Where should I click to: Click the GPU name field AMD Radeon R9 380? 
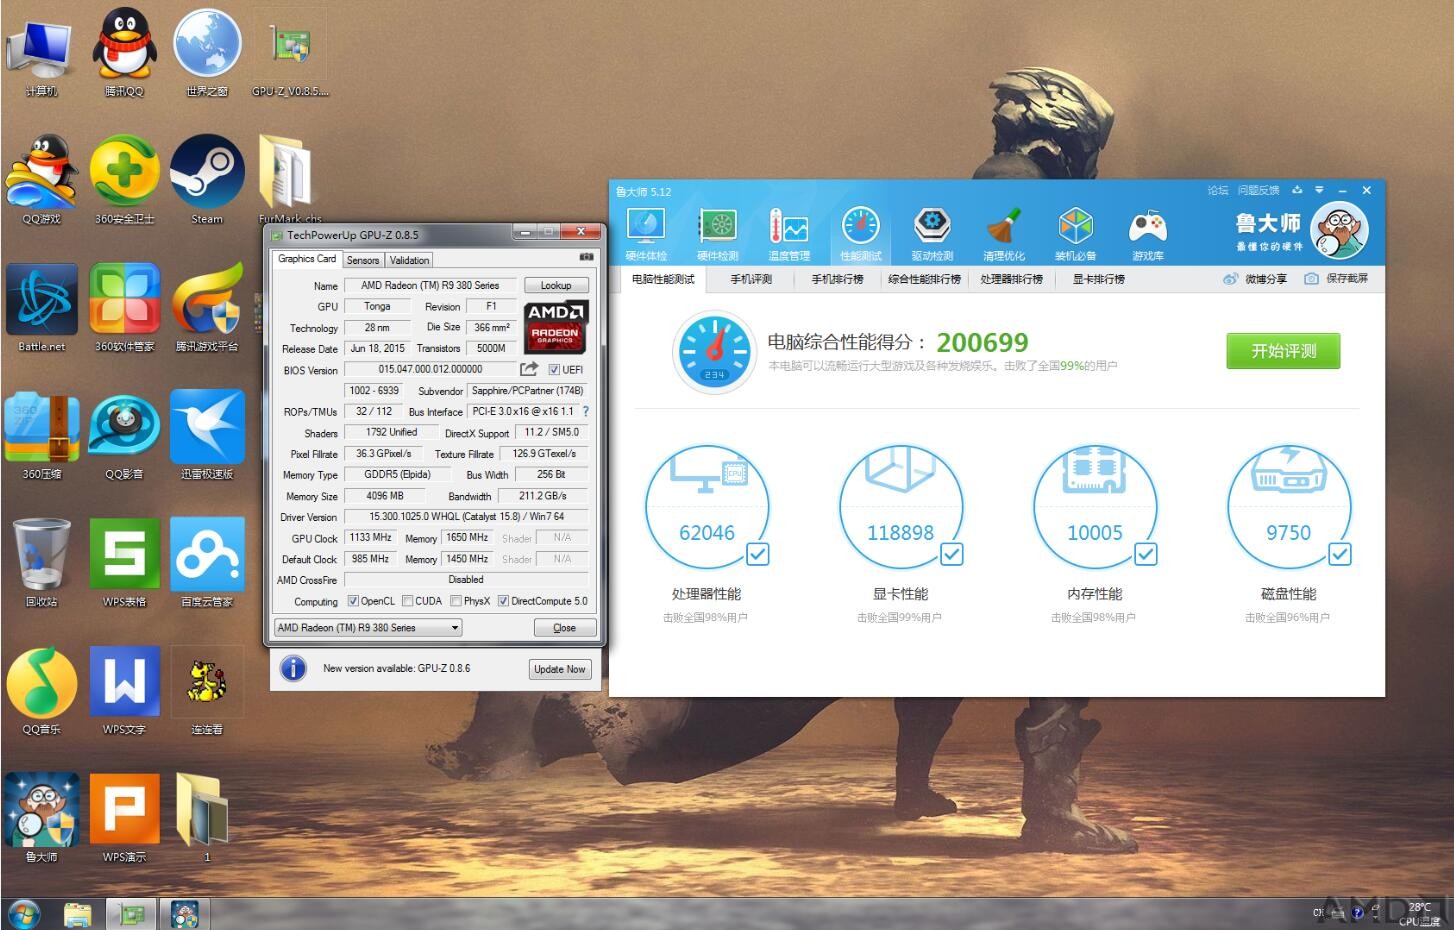(x=430, y=285)
